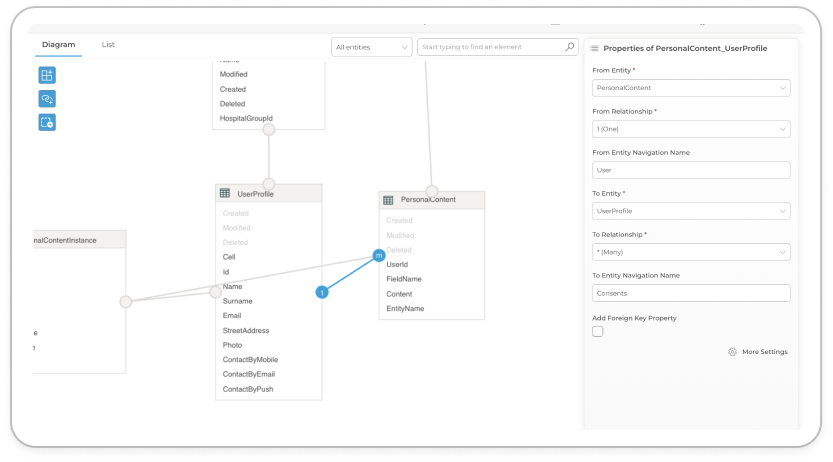The width and height of the screenshot is (833, 462).
Task: Expand the To Relationship dropdown
Action: [x=691, y=252]
